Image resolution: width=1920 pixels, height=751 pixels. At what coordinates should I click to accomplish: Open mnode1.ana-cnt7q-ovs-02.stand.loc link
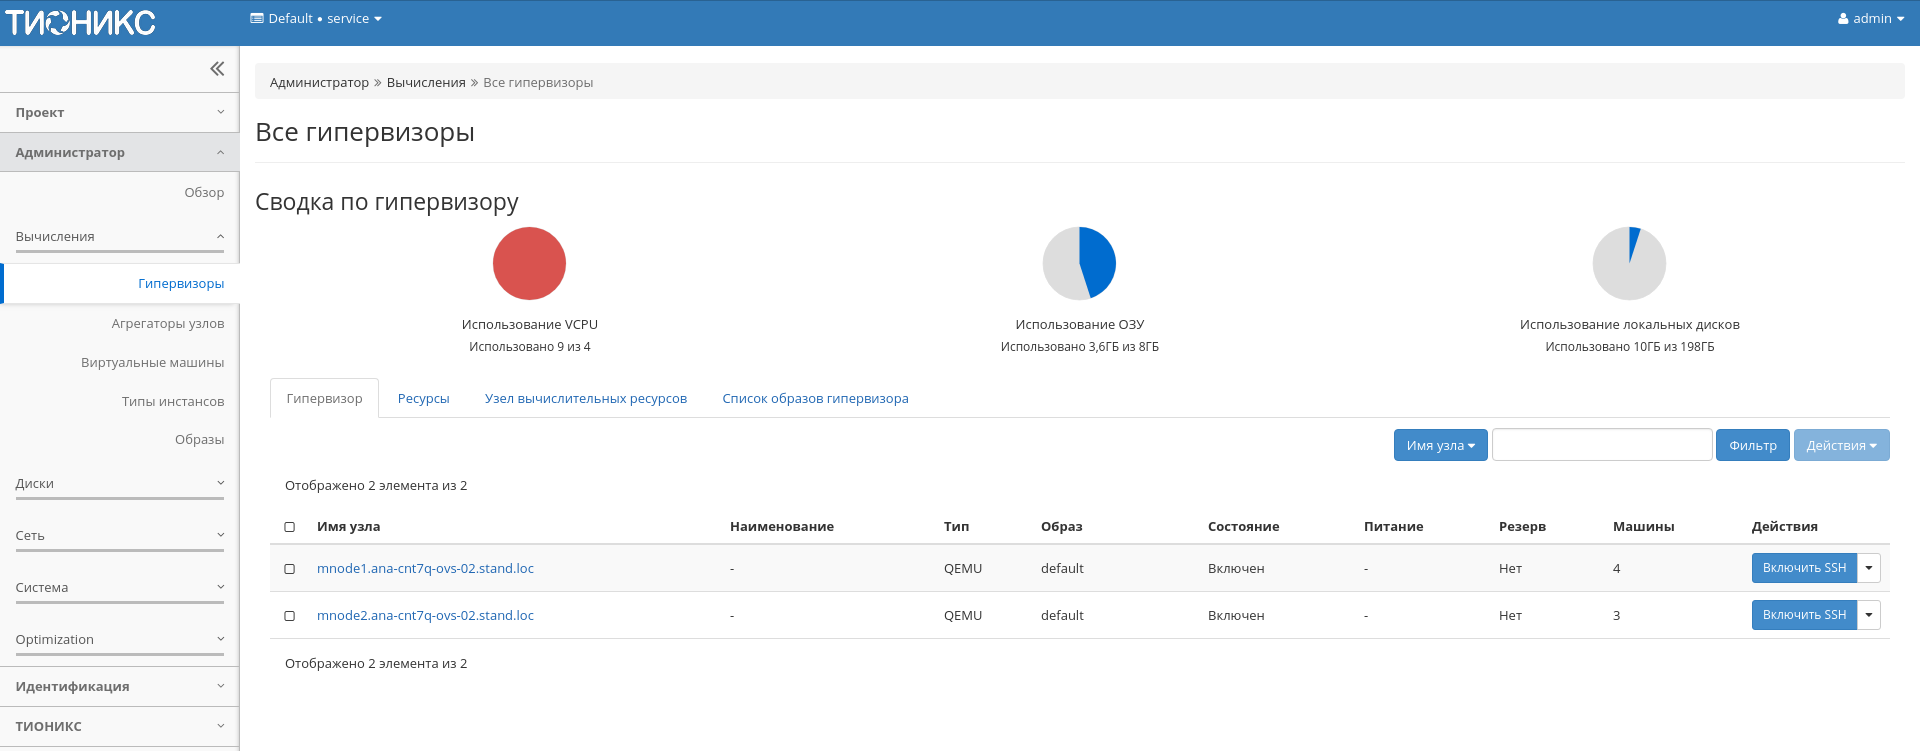point(425,569)
